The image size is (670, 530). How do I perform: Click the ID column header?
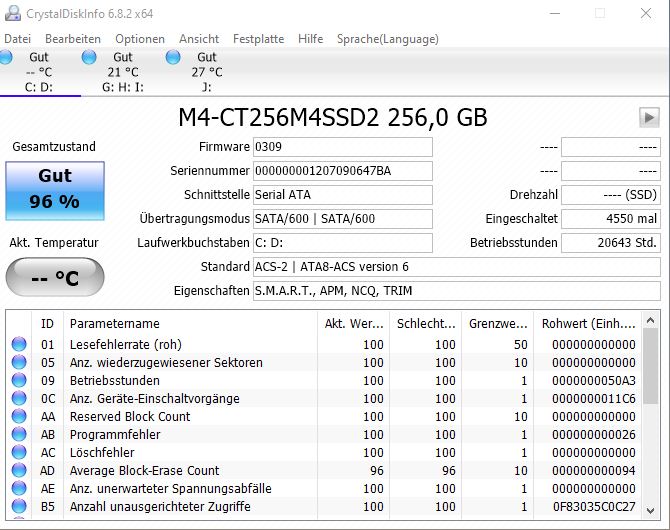47,324
